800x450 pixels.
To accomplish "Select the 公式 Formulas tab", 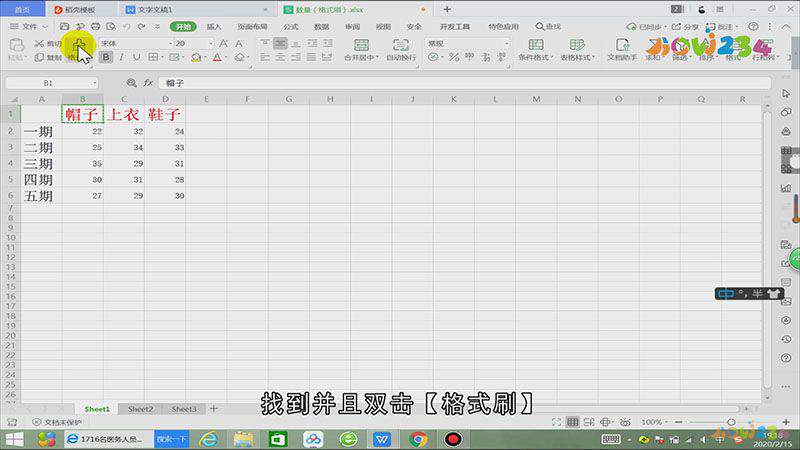I will click(x=291, y=27).
